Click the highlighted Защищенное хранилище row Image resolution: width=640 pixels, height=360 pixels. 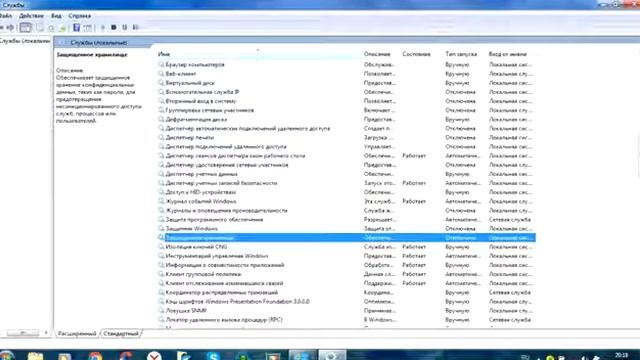346,238
